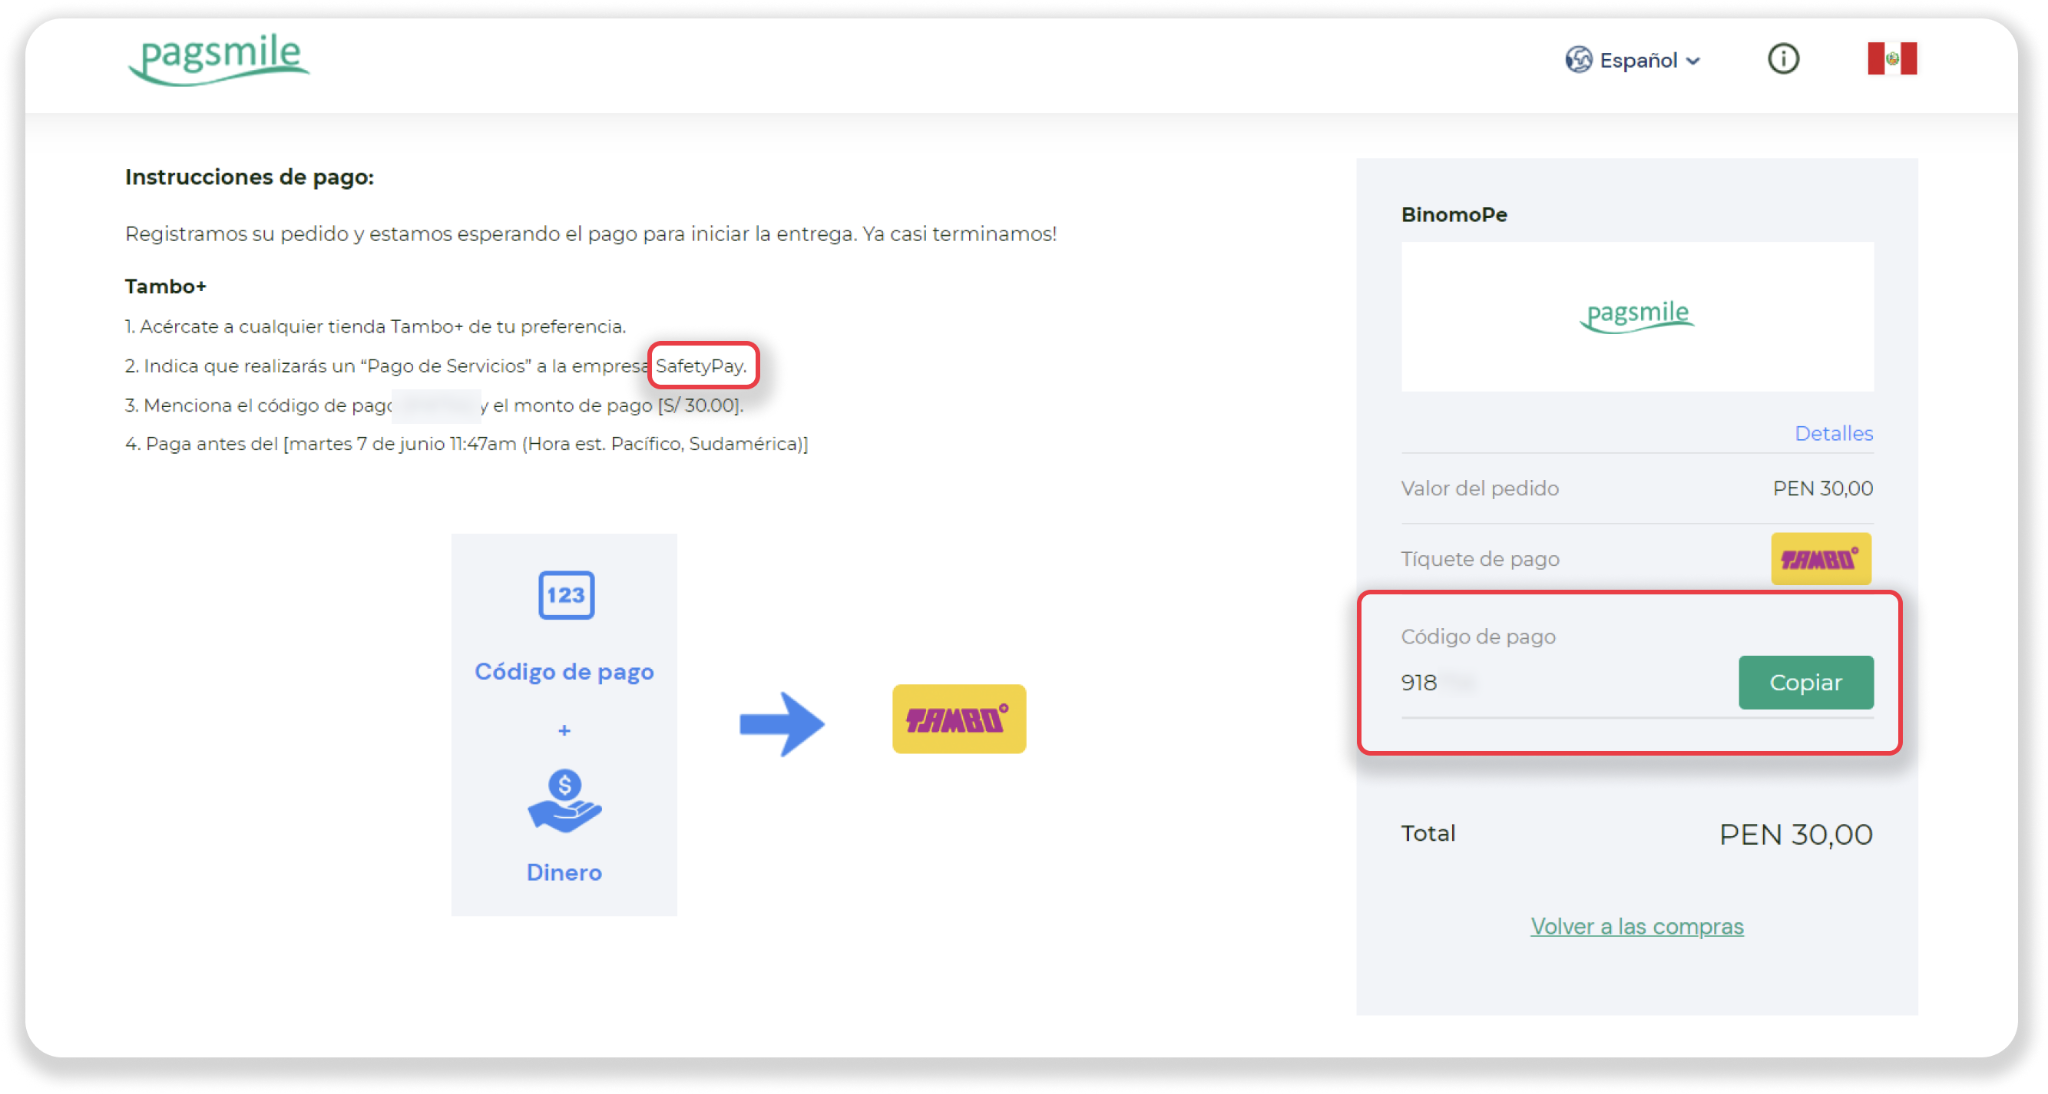The height and width of the screenshot is (1094, 2048).
Task: Click the money in hand icon
Action: click(564, 801)
